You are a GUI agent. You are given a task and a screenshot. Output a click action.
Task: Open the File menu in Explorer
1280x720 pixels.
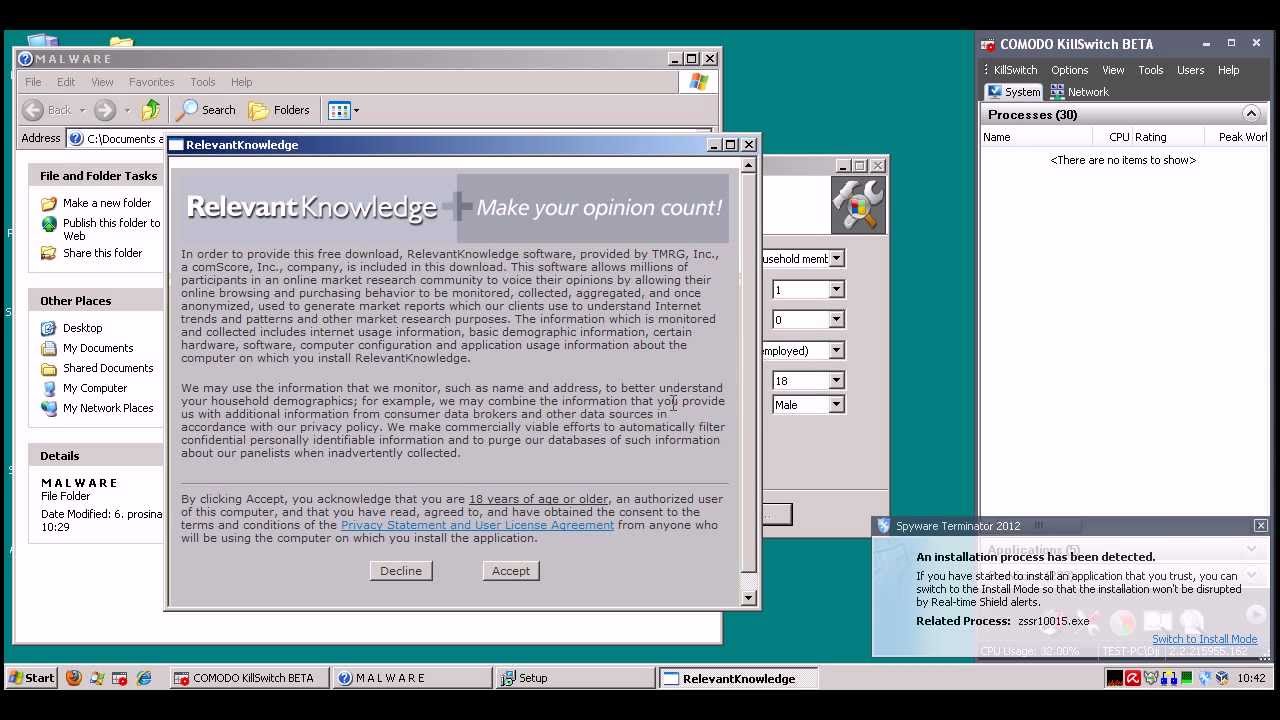click(33, 82)
